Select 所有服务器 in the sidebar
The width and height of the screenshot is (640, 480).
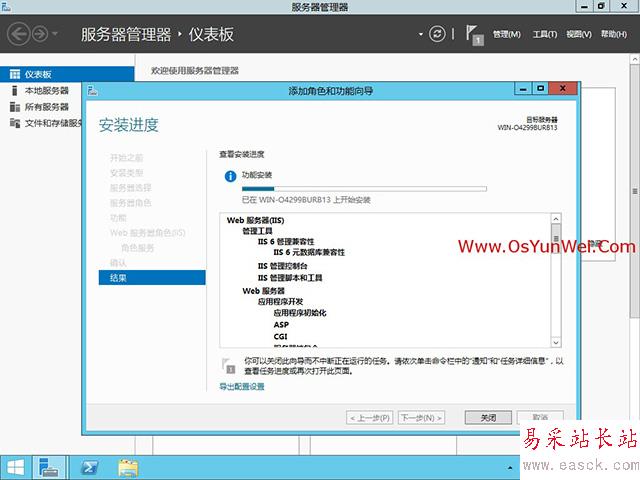pos(47,107)
